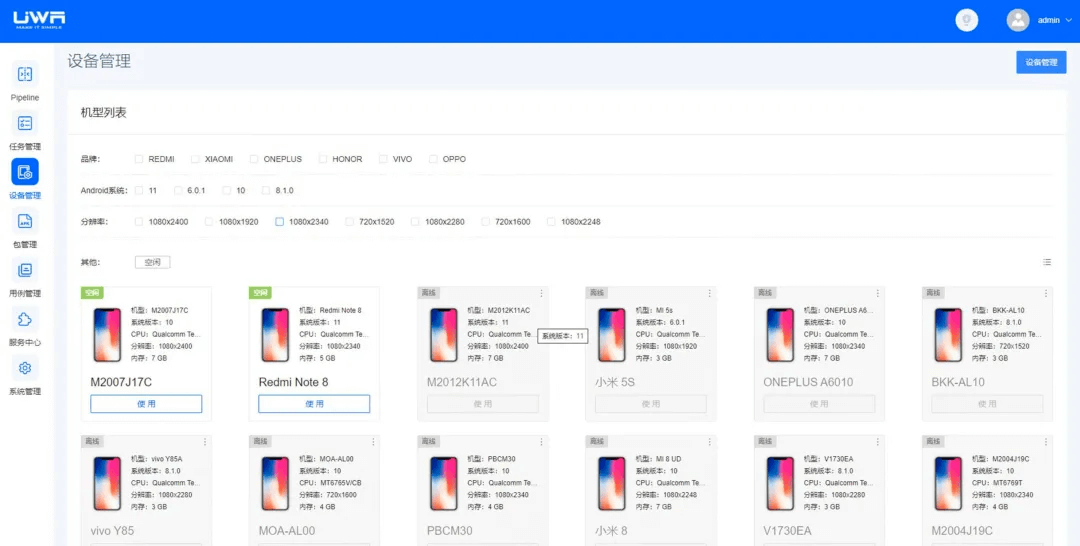Check Android system 10 checkbox
This screenshot has width=1080, height=546.
[227, 190]
